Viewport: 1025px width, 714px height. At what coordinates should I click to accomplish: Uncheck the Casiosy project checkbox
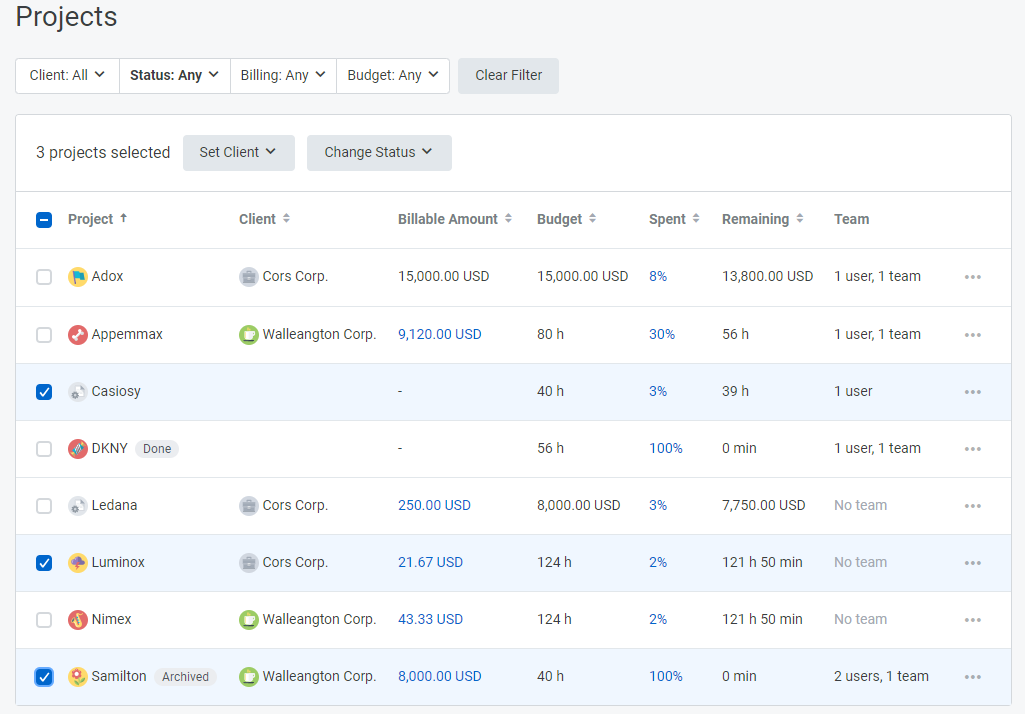point(44,392)
